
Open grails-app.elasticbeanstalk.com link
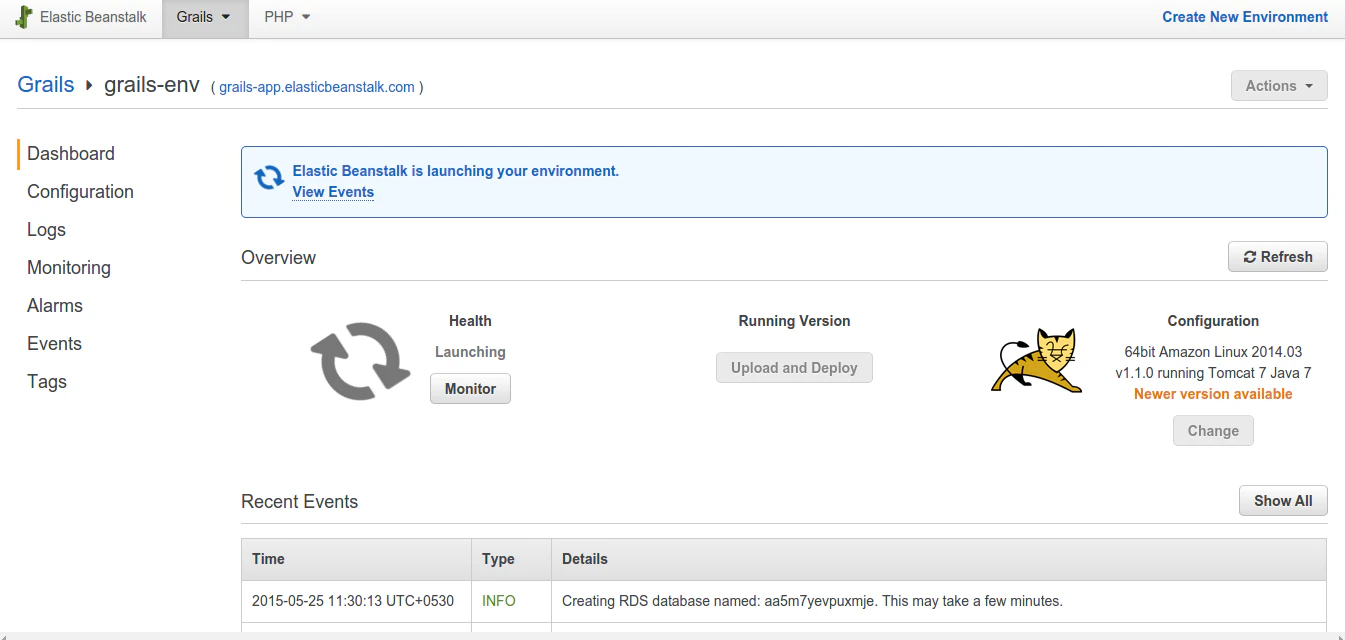pyautogui.click(x=317, y=87)
